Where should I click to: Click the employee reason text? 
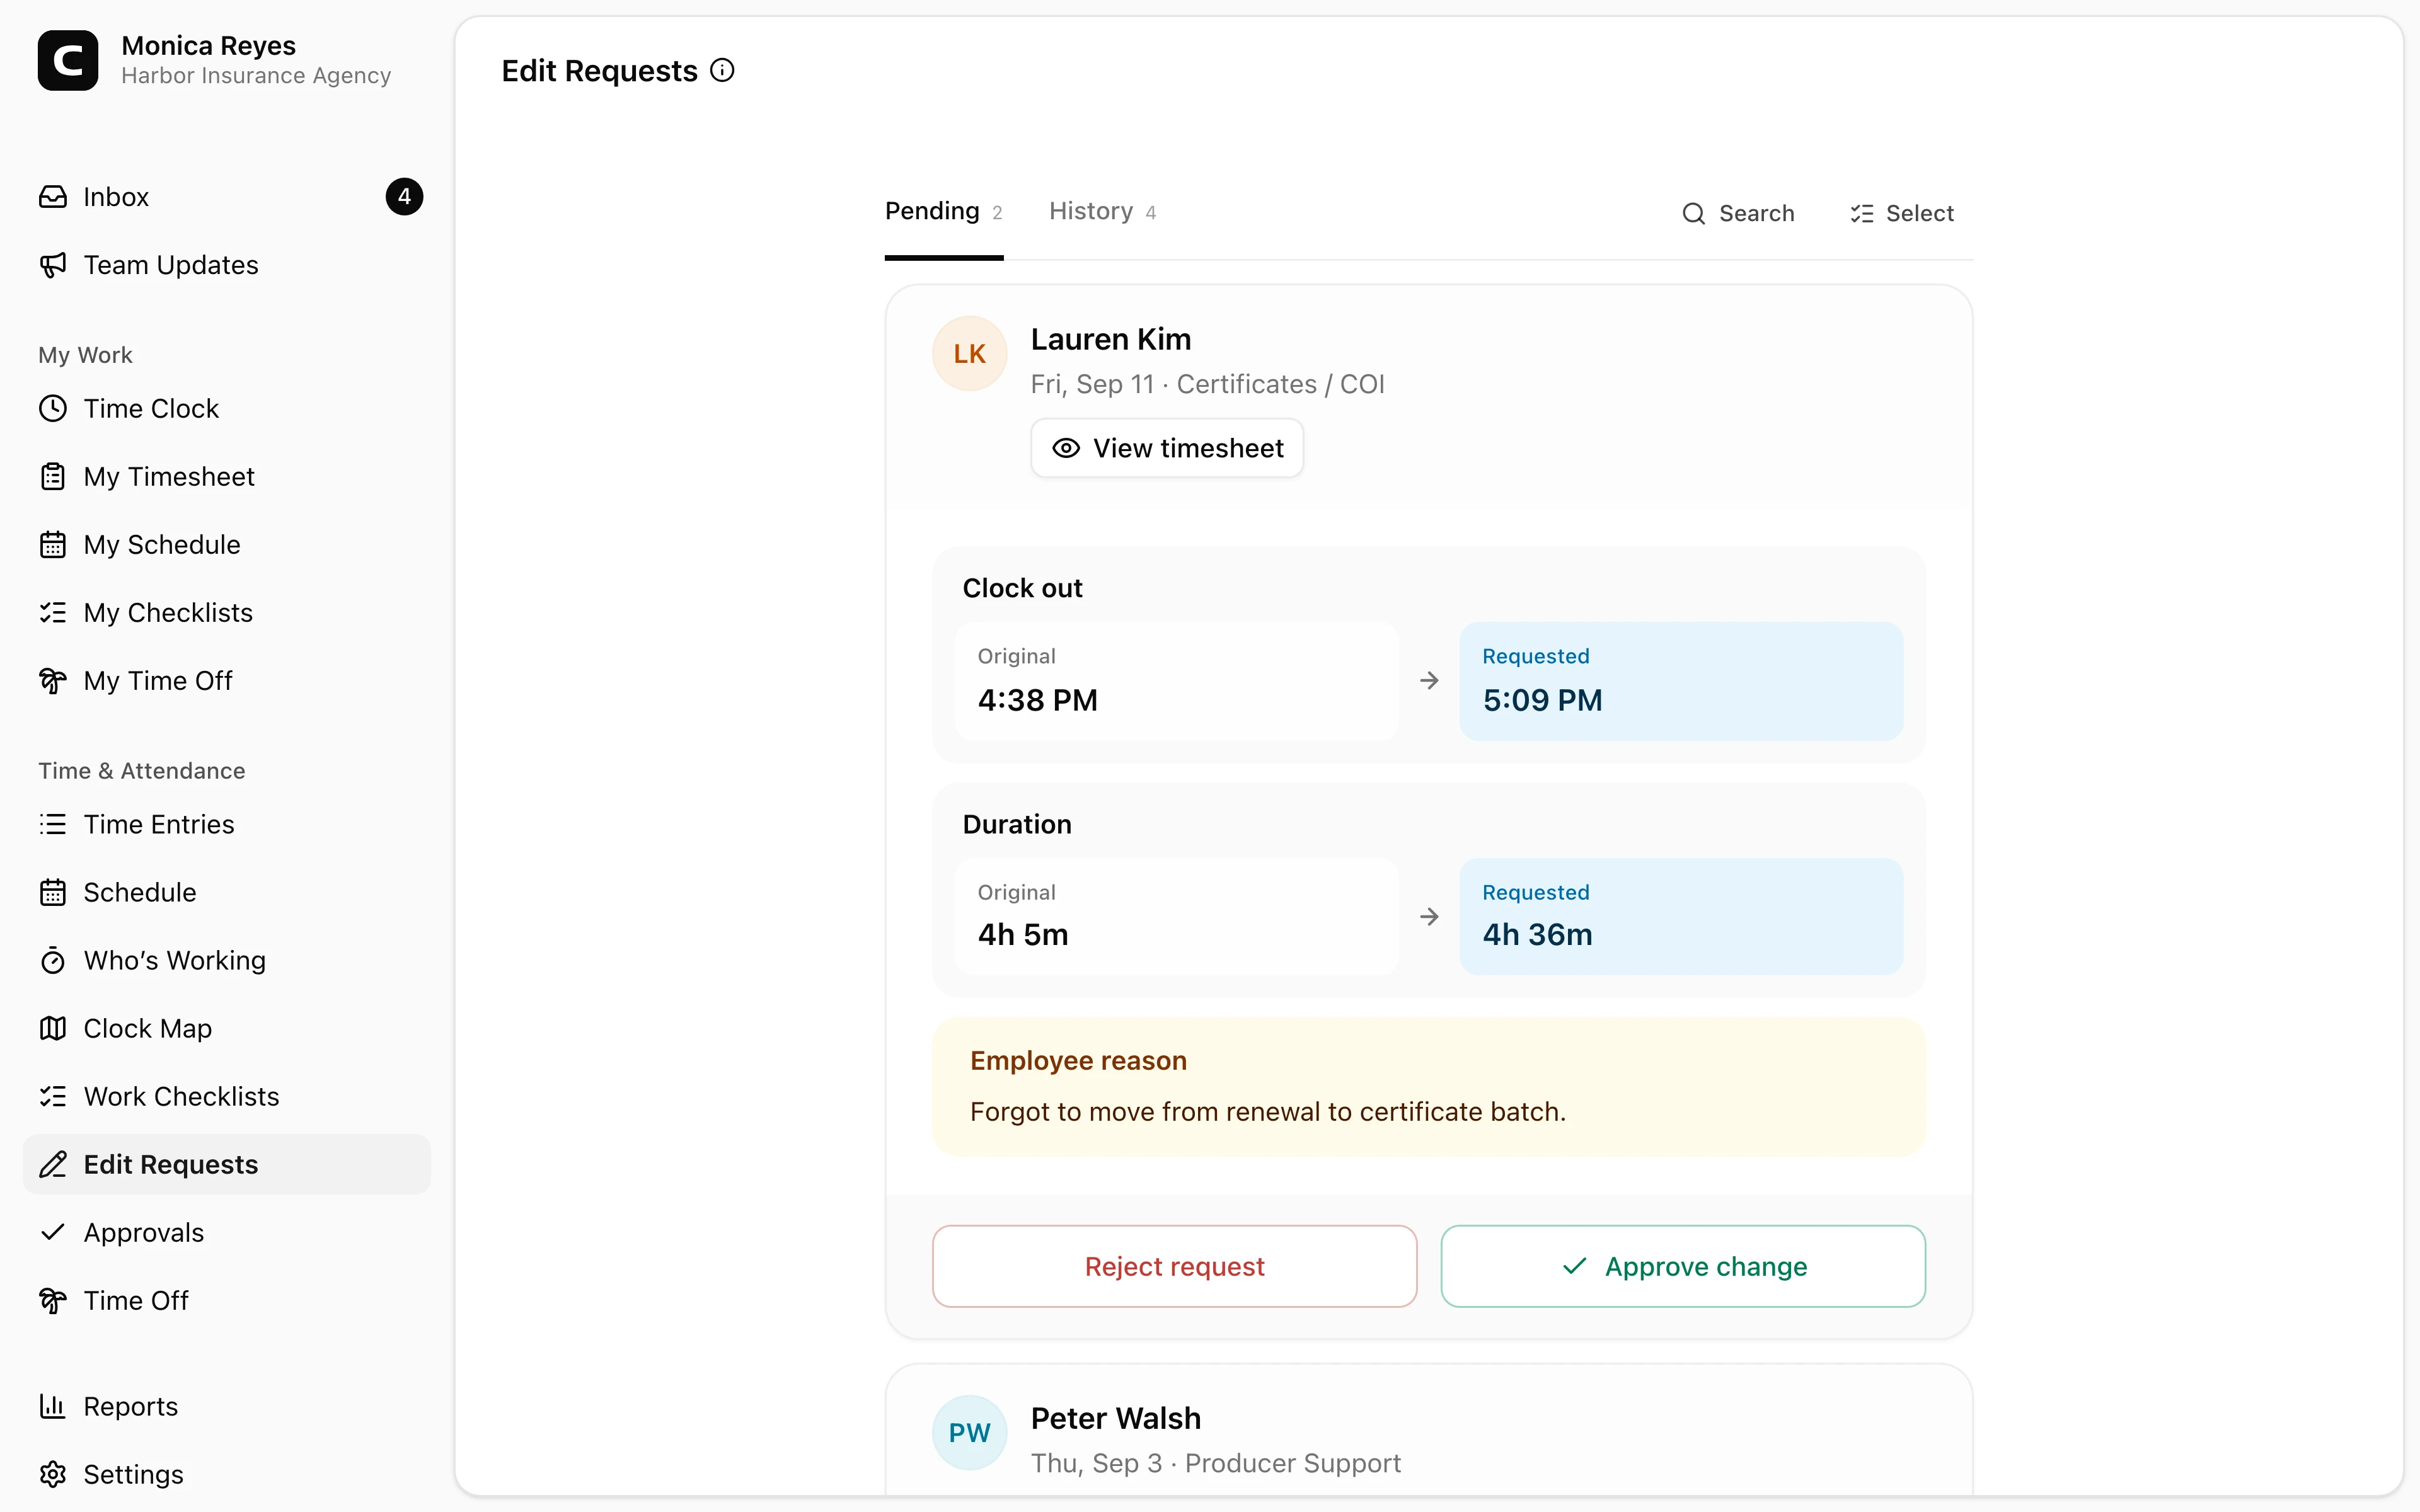click(1267, 1112)
